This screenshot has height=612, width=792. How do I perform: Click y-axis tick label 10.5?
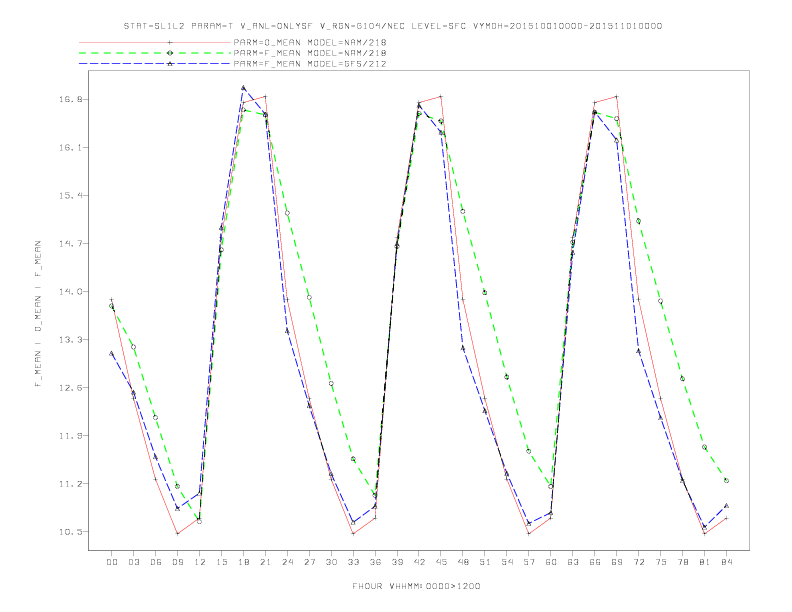(70, 532)
